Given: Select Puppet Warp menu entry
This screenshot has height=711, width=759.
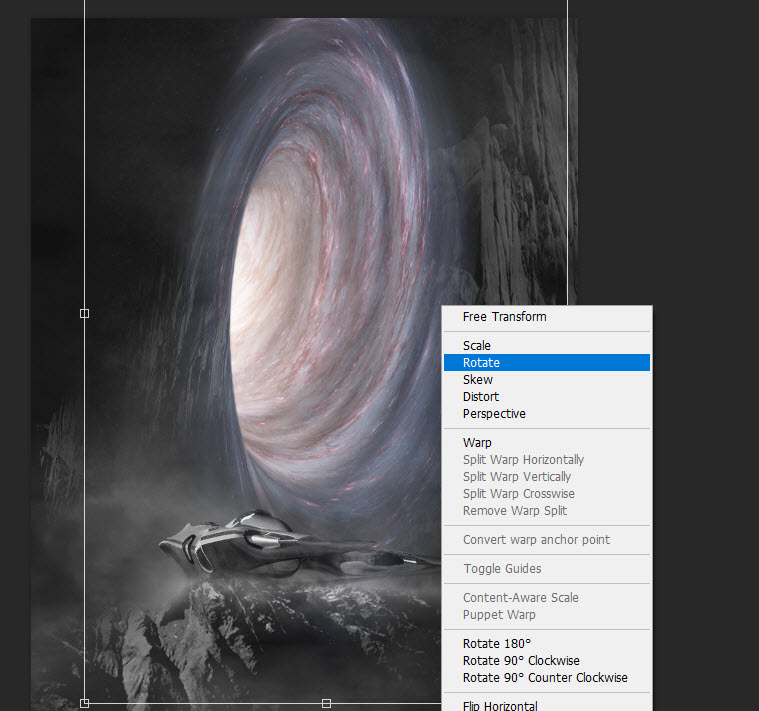Looking at the screenshot, I should coord(499,615).
